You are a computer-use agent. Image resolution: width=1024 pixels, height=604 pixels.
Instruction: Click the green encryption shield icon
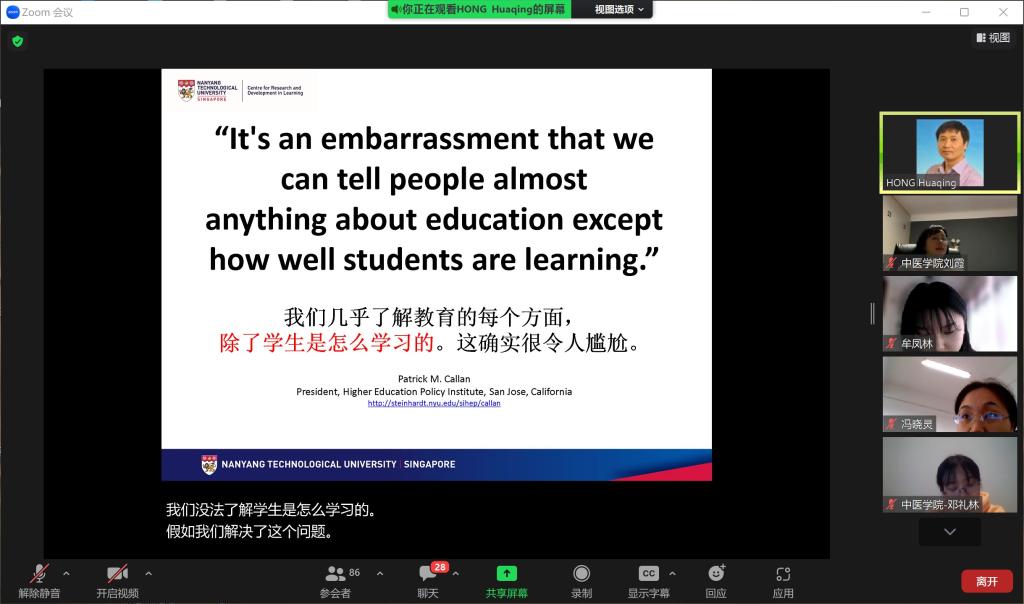[x=17, y=41]
